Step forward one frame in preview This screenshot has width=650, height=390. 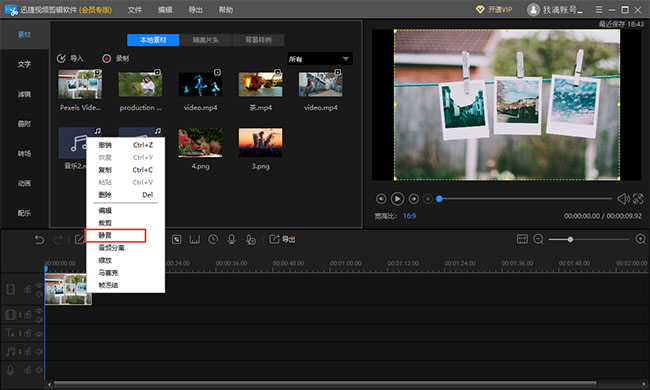tap(413, 199)
